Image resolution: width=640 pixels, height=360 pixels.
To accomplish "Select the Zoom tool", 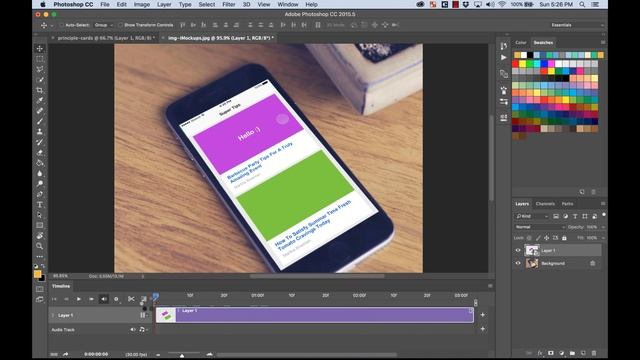I will coord(40,246).
